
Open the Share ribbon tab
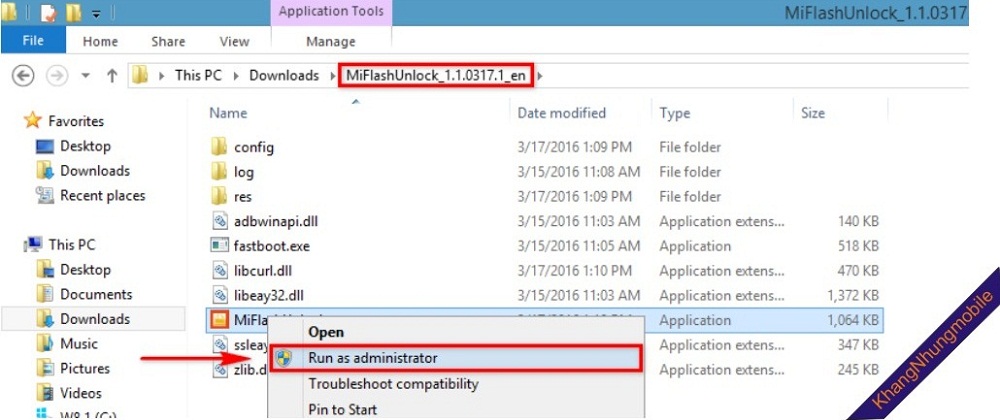168,41
